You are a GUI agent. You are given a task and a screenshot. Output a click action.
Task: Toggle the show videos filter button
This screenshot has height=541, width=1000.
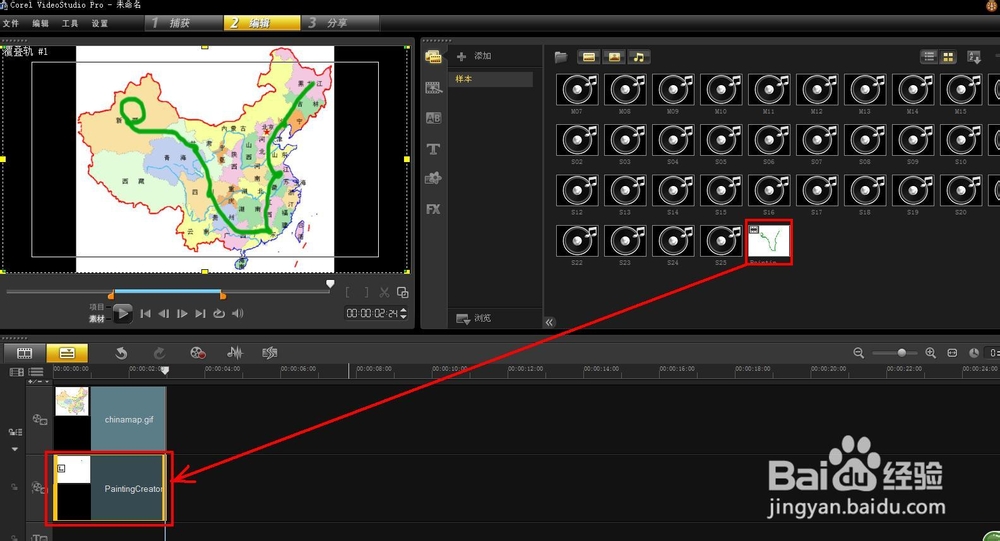point(589,57)
